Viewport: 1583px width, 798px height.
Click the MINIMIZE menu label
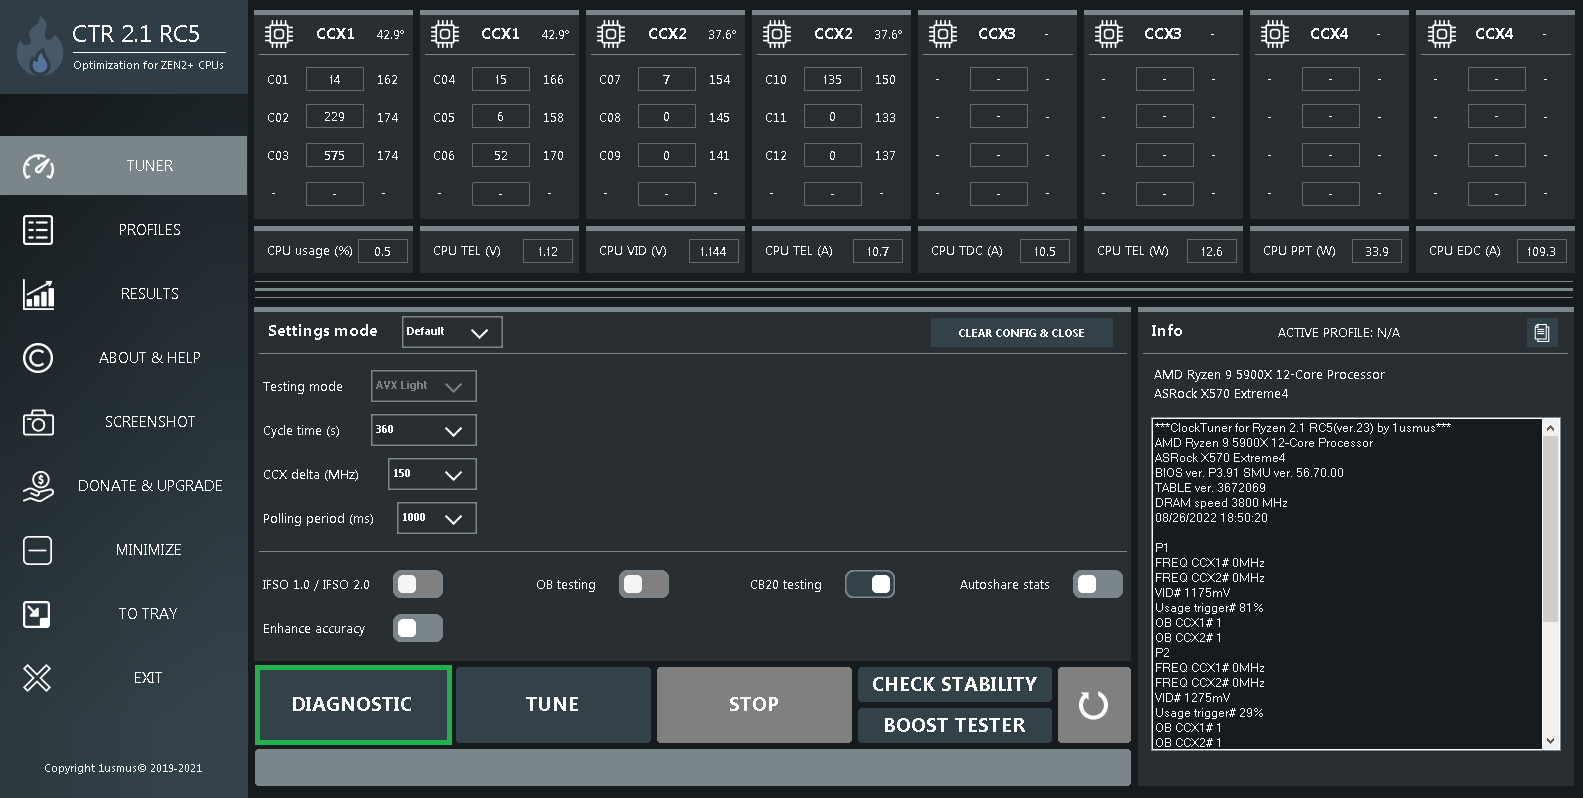point(149,550)
